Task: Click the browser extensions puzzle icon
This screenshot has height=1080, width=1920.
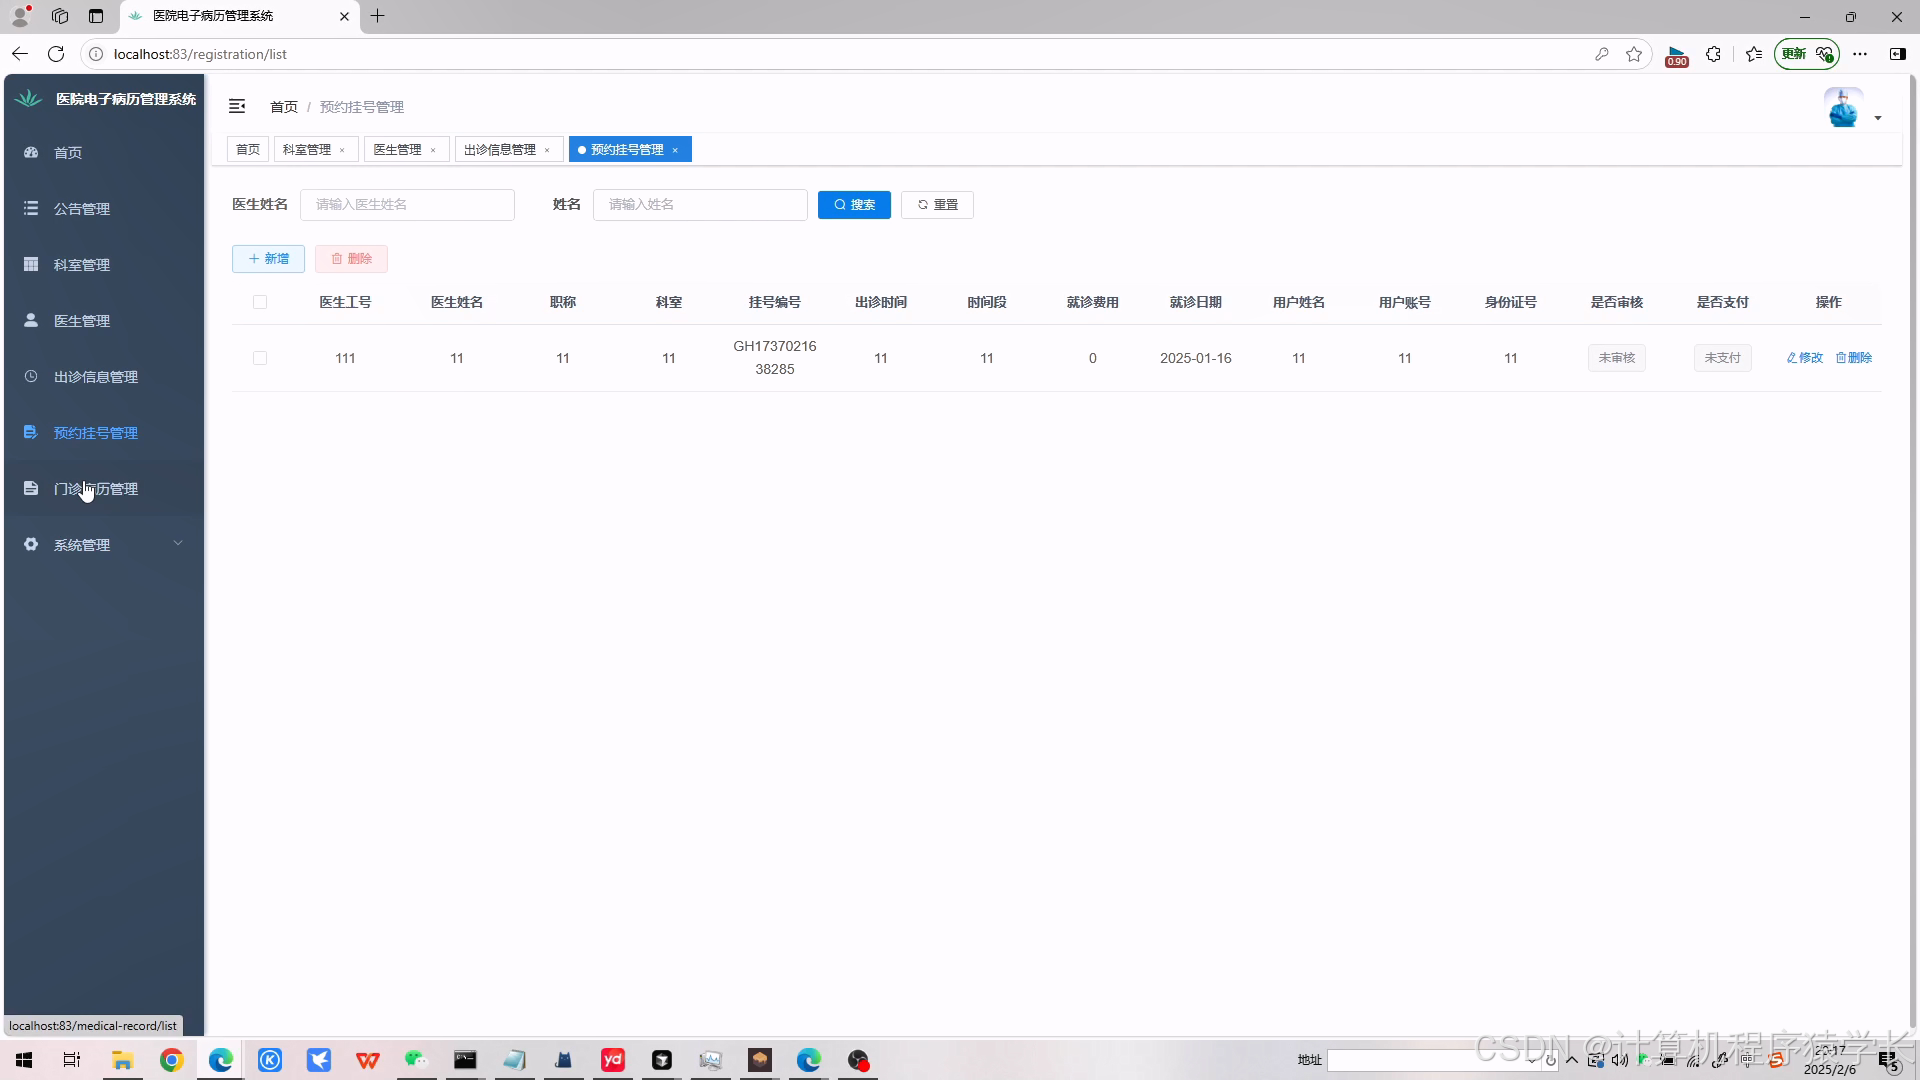Action: (1714, 54)
